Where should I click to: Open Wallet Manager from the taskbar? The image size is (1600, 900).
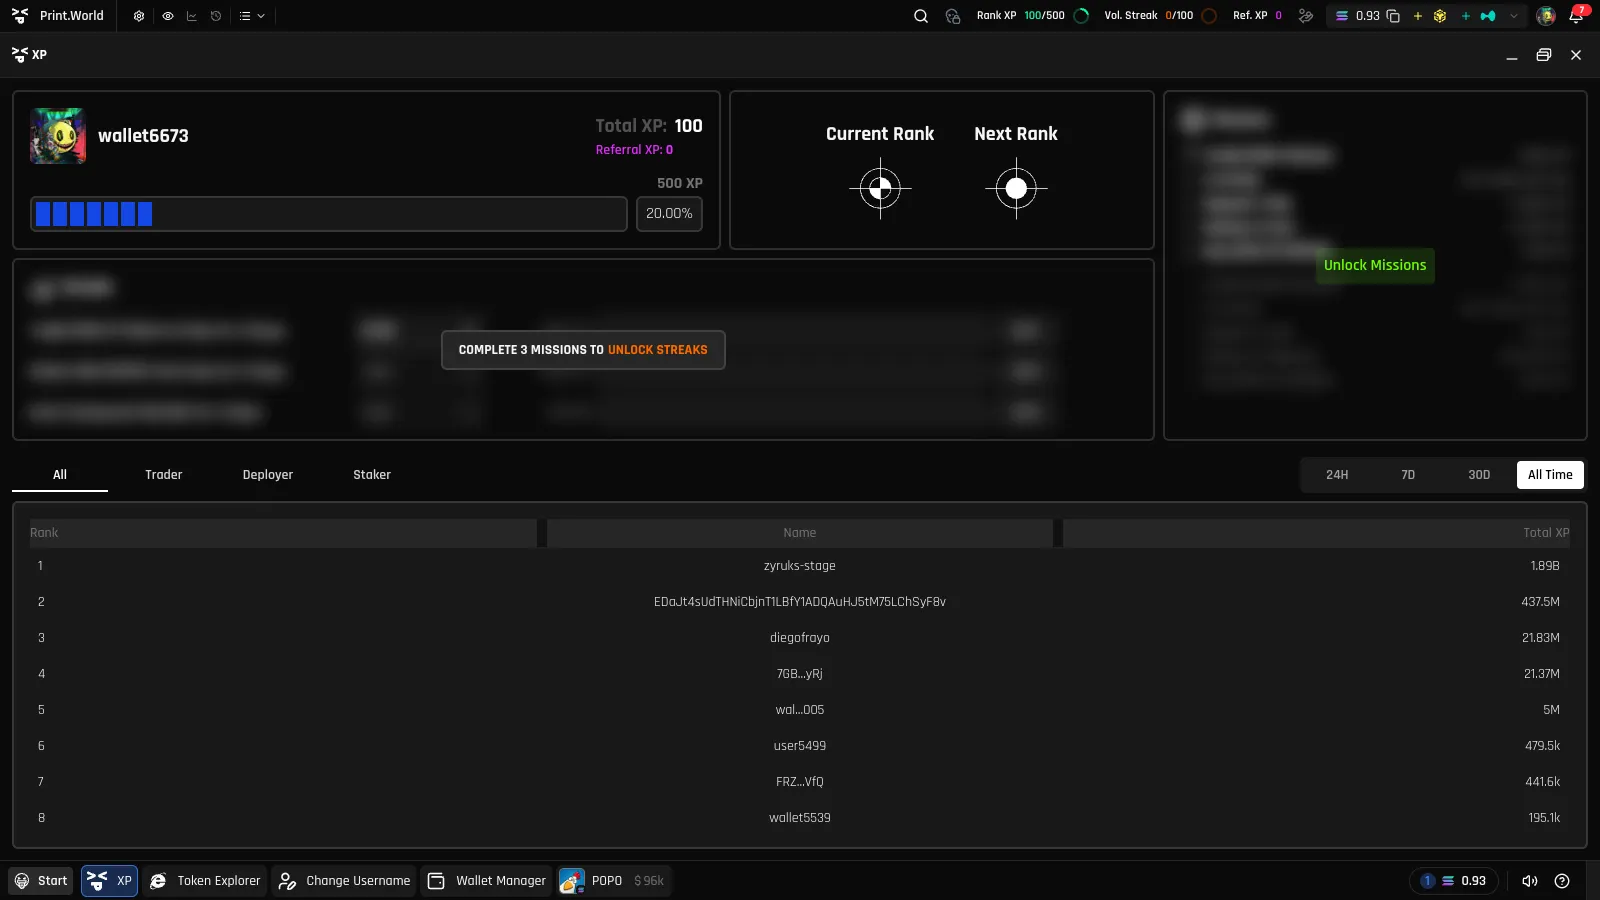(487, 881)
